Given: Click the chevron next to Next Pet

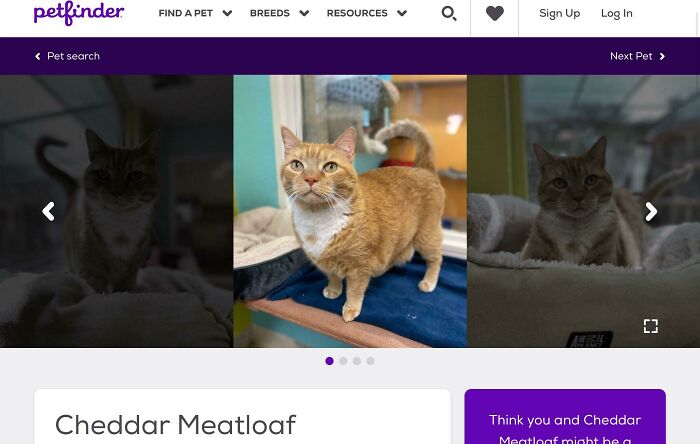Looking at the screenshot, I should [x=662, y=56].
